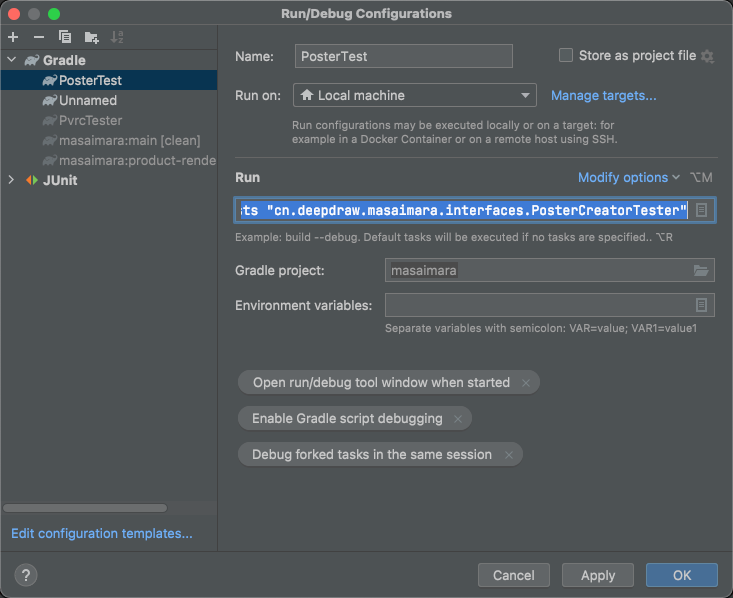
Task: Select masaimara:main [clean] configuration
Action: (x=109, y=141)
